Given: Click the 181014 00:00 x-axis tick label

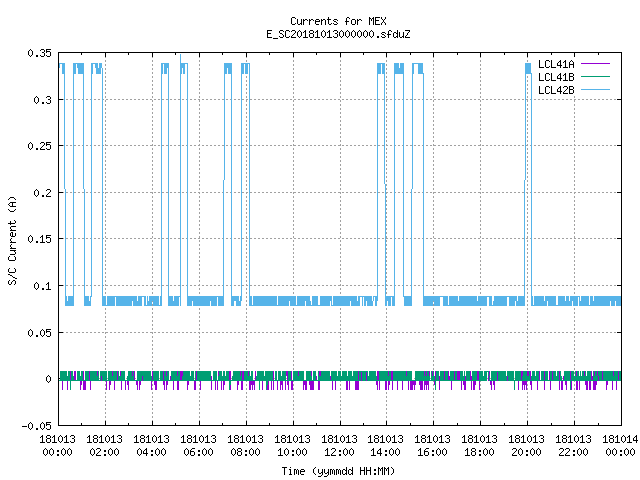Looking at the screenshot, I should (x=620, y=446).
